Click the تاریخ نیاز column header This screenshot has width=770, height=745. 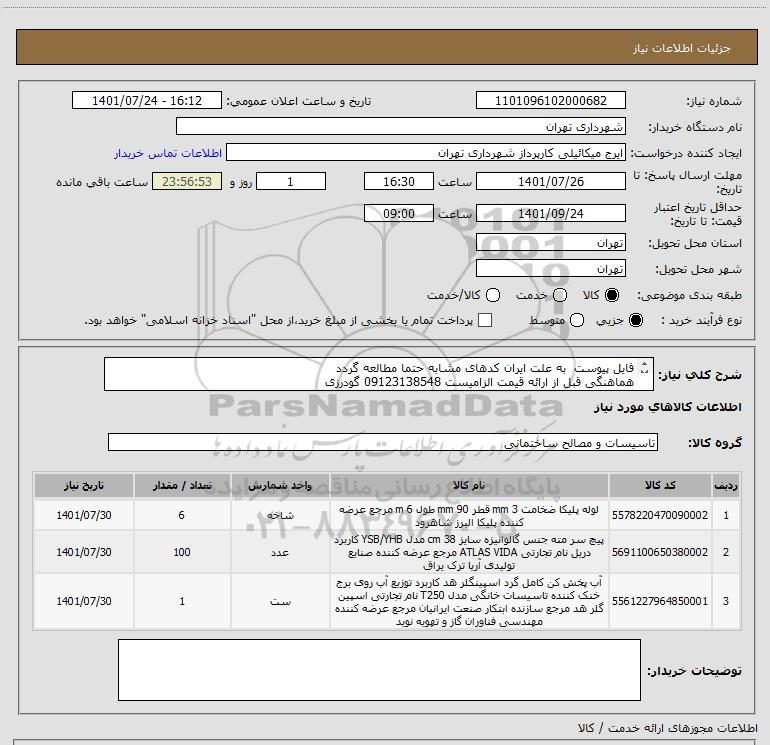coord(84,485)
